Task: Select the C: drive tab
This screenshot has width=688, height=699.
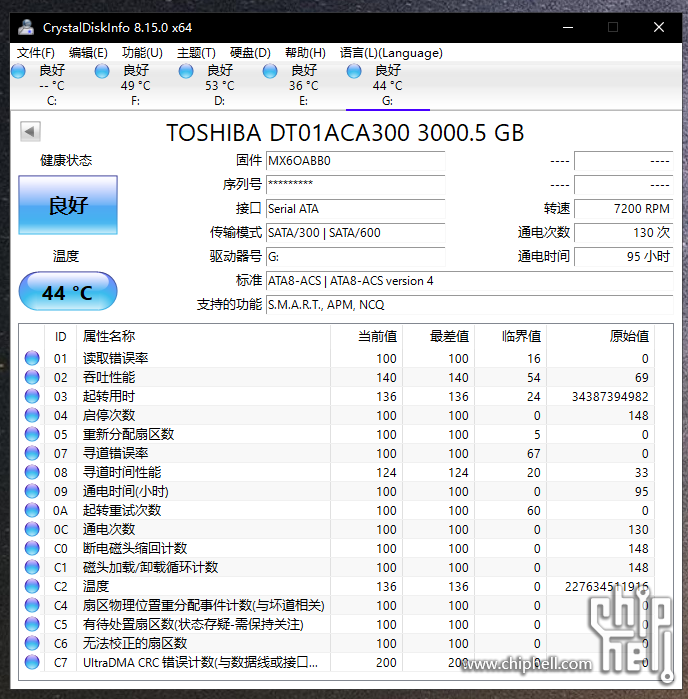Action: click(x=53, y=85)
